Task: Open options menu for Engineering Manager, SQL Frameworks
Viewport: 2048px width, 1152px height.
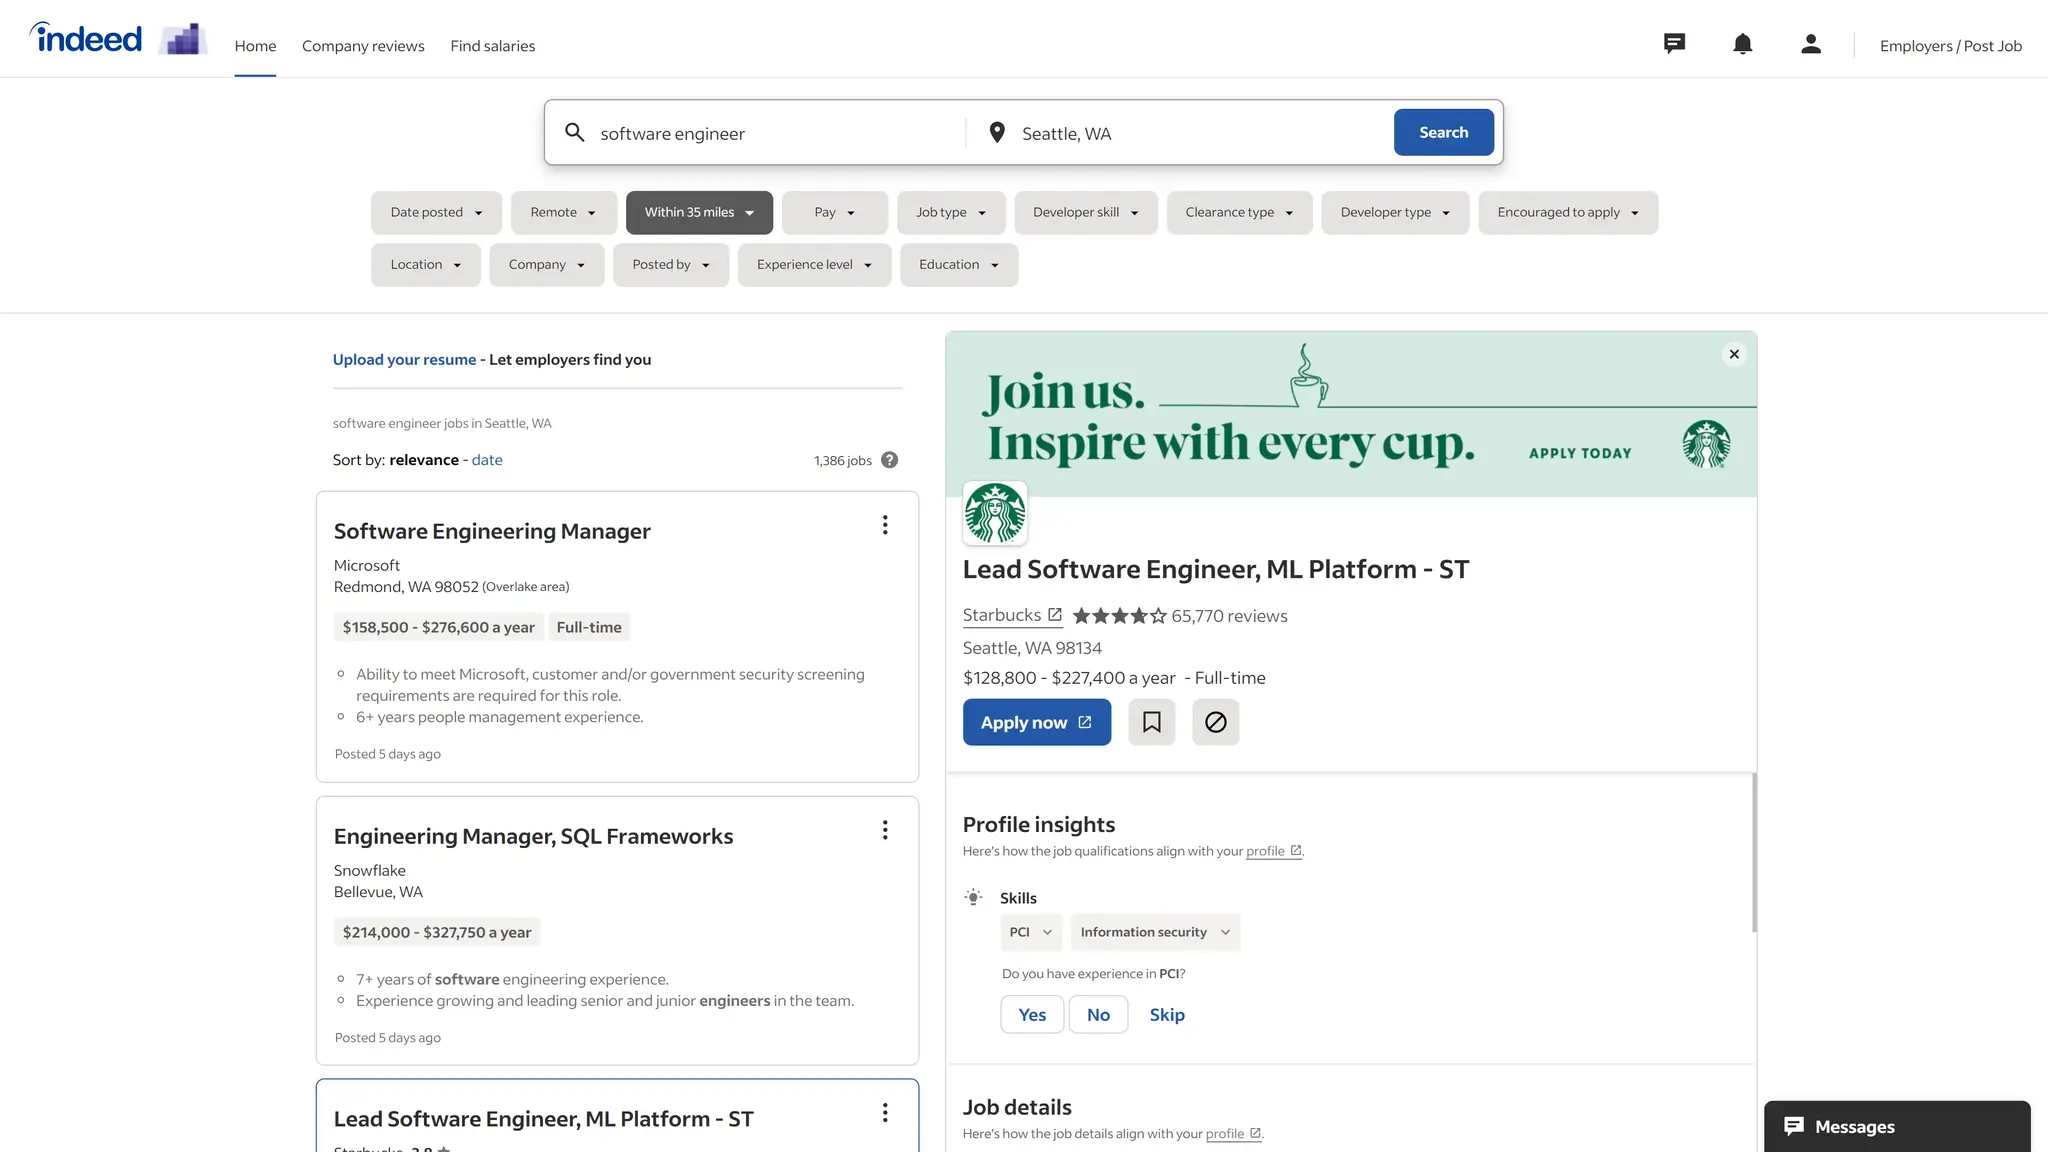Action: click(x=885, y=830)
